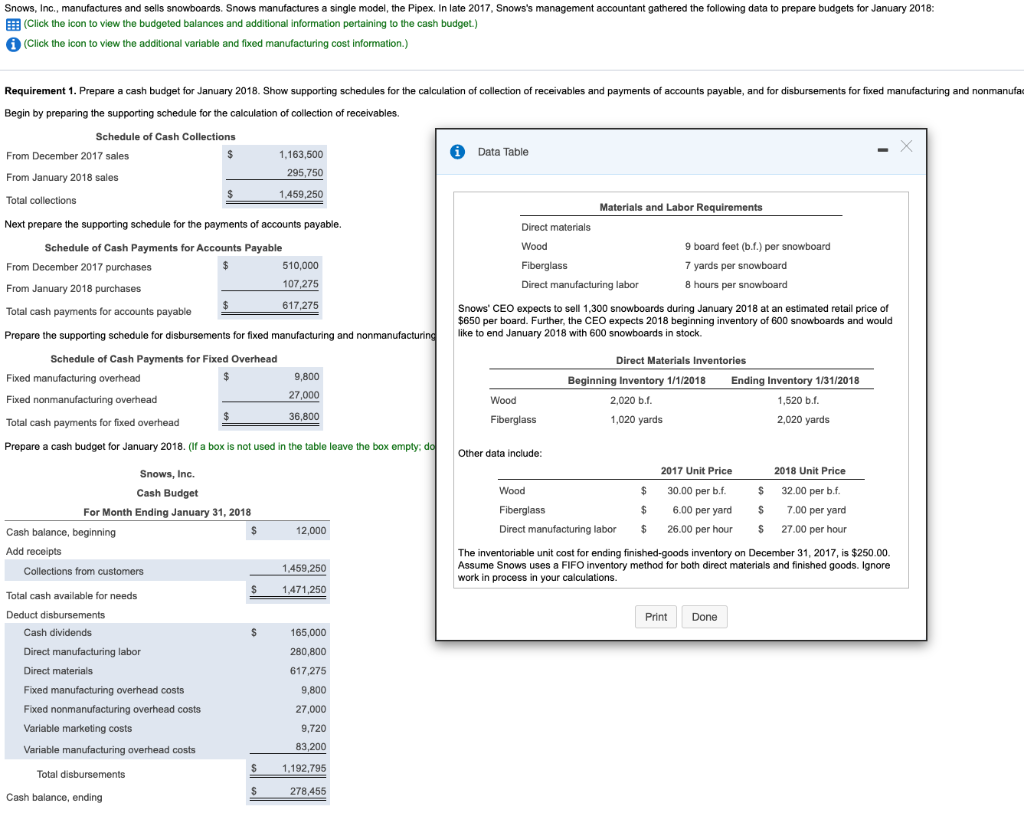Click the table icon to view budgeted balances
The image size is (1024, 813).
pyautogui.click(x=12, y=24)
